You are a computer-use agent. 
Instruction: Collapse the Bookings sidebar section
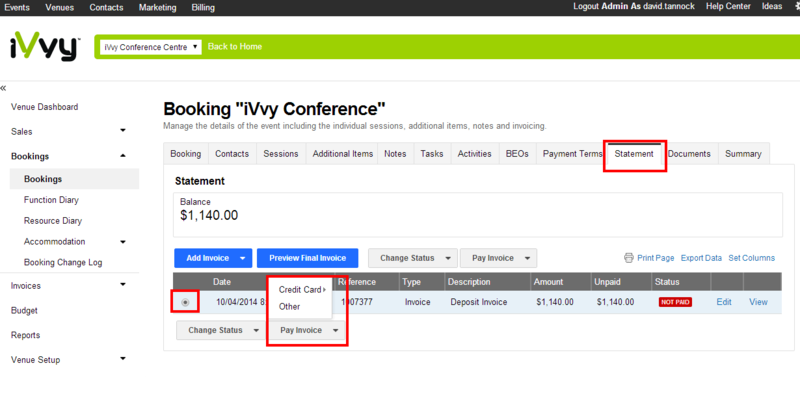[x=122, y=156]
